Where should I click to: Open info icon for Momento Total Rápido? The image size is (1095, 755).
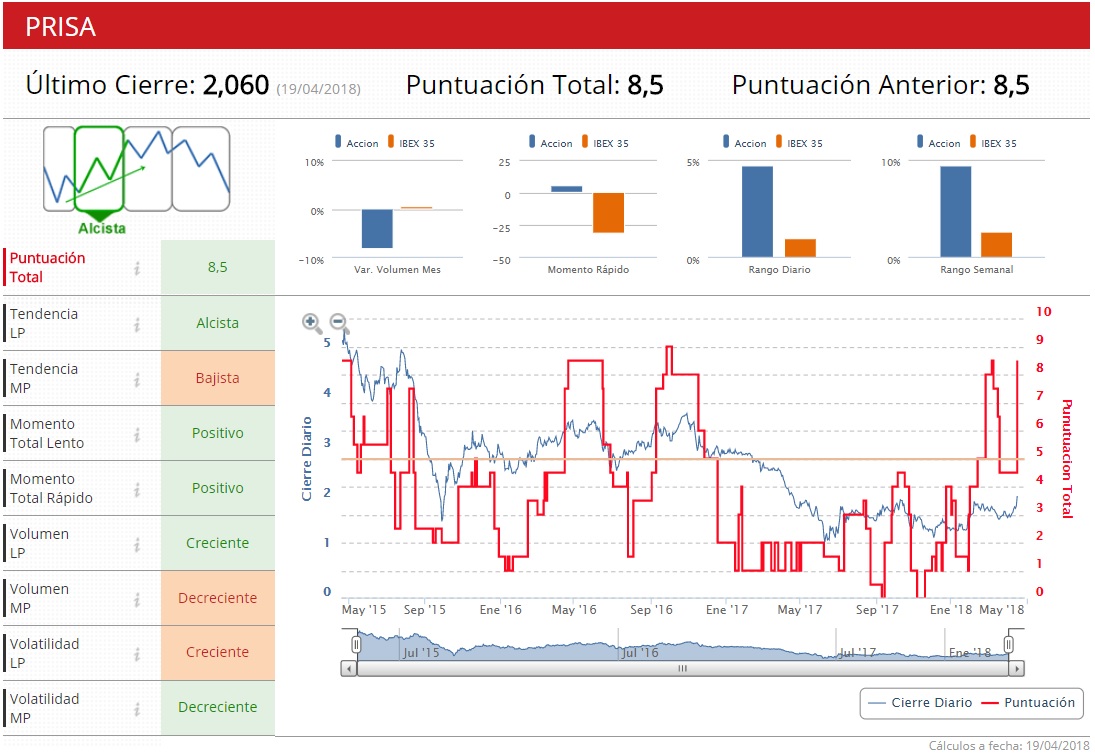138,489
